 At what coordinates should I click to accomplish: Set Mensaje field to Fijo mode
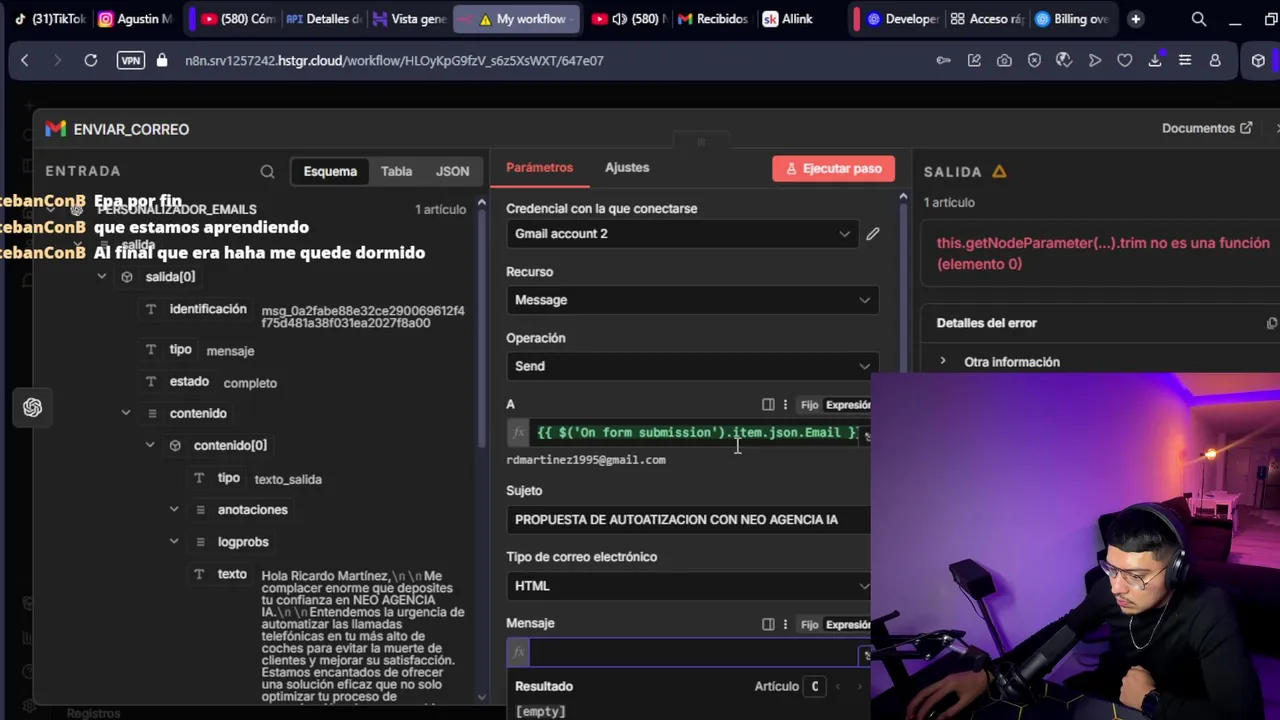[x=809, y=624]
